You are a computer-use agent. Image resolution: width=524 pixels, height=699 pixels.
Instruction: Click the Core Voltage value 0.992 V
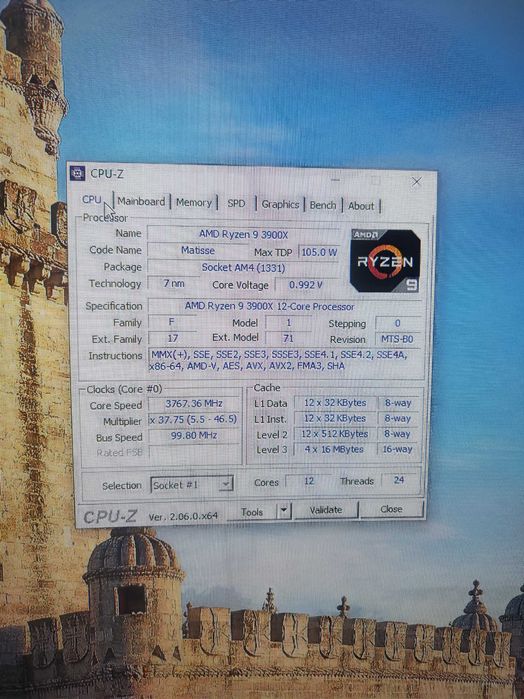pyautogui.click(x=306, y=284)
